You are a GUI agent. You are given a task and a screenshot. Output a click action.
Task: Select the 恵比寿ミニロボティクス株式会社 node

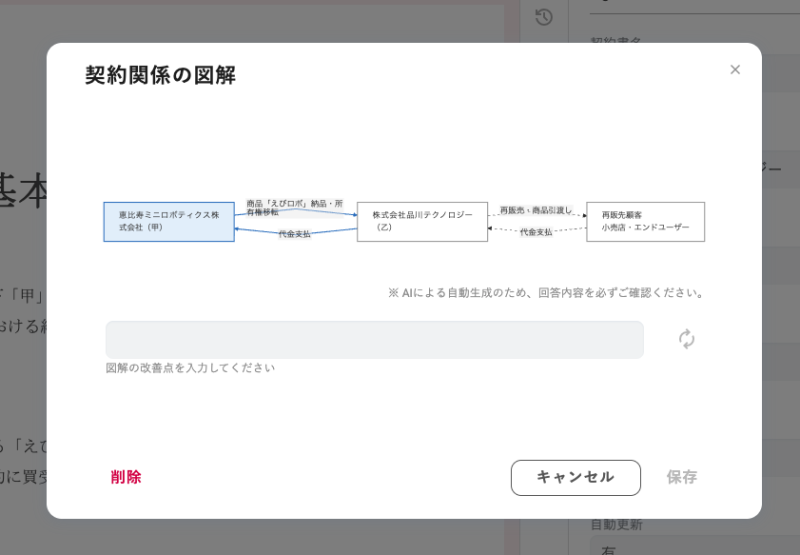click(x=169, y=221)
